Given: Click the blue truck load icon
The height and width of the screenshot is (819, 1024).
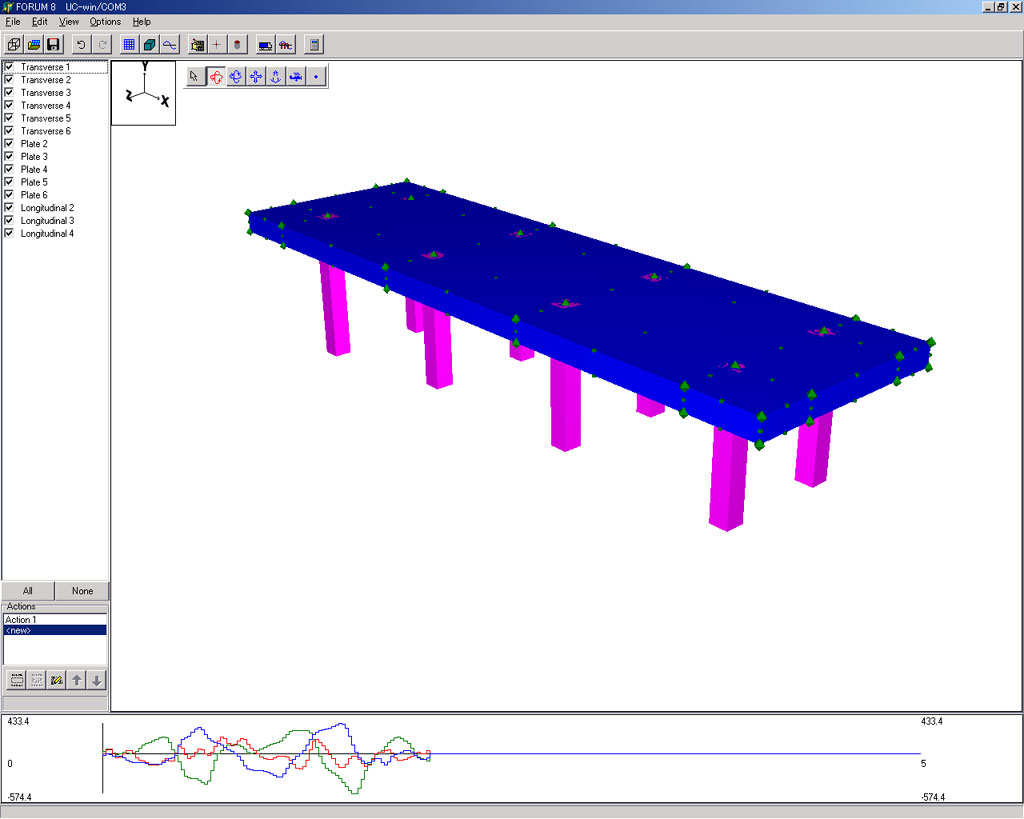Looking at the screenshot, I should point(265,44).
